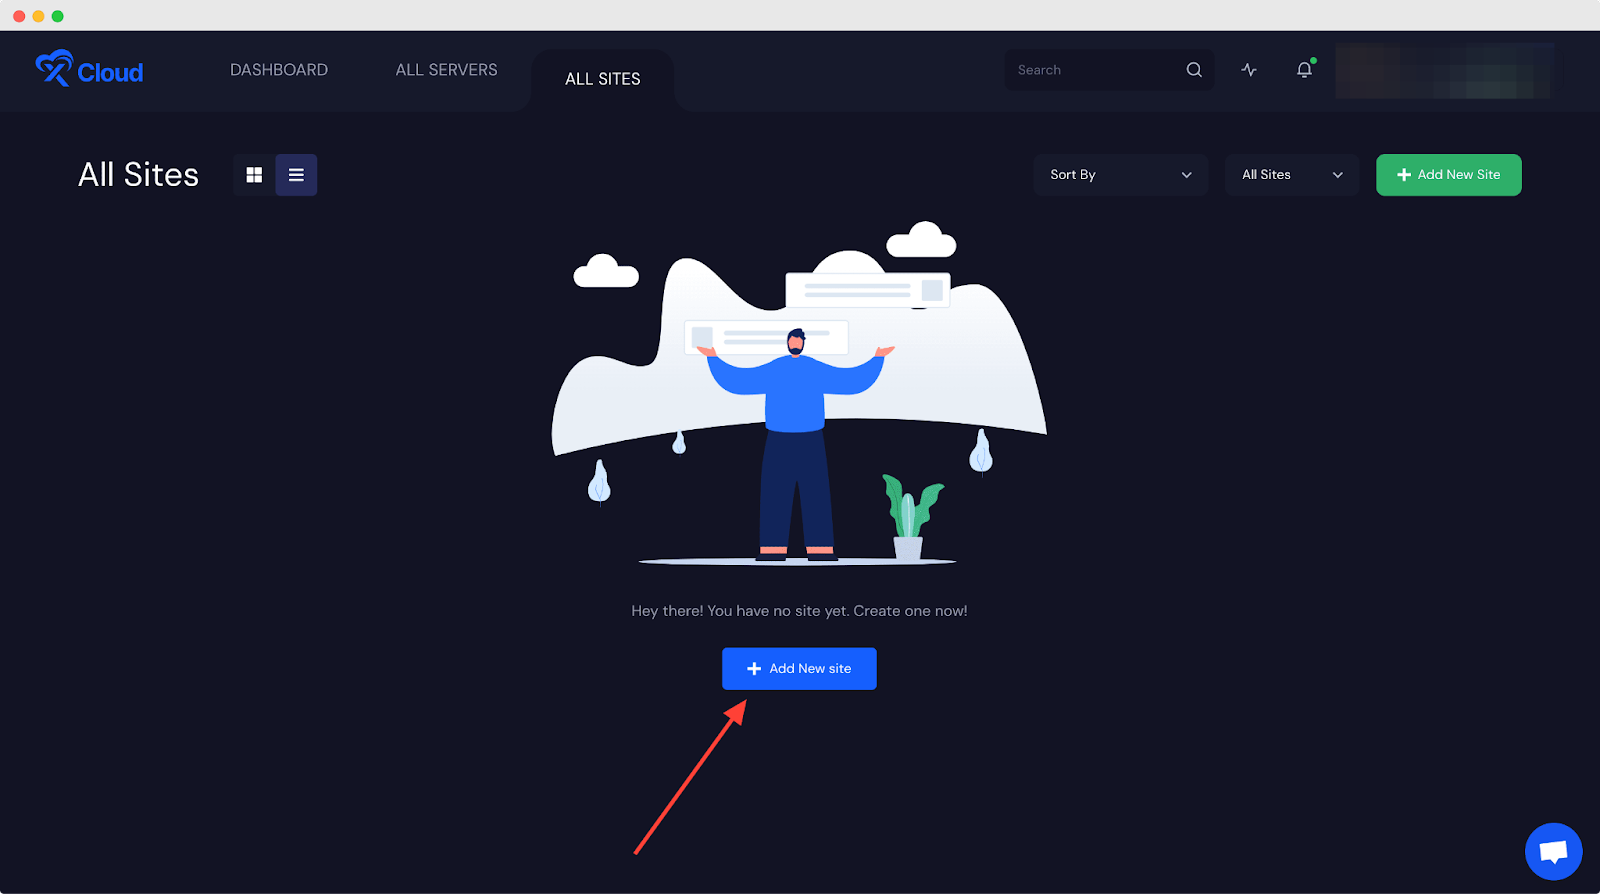
Task: Click the macOS yellow minimize button
Action: [38, 16]
